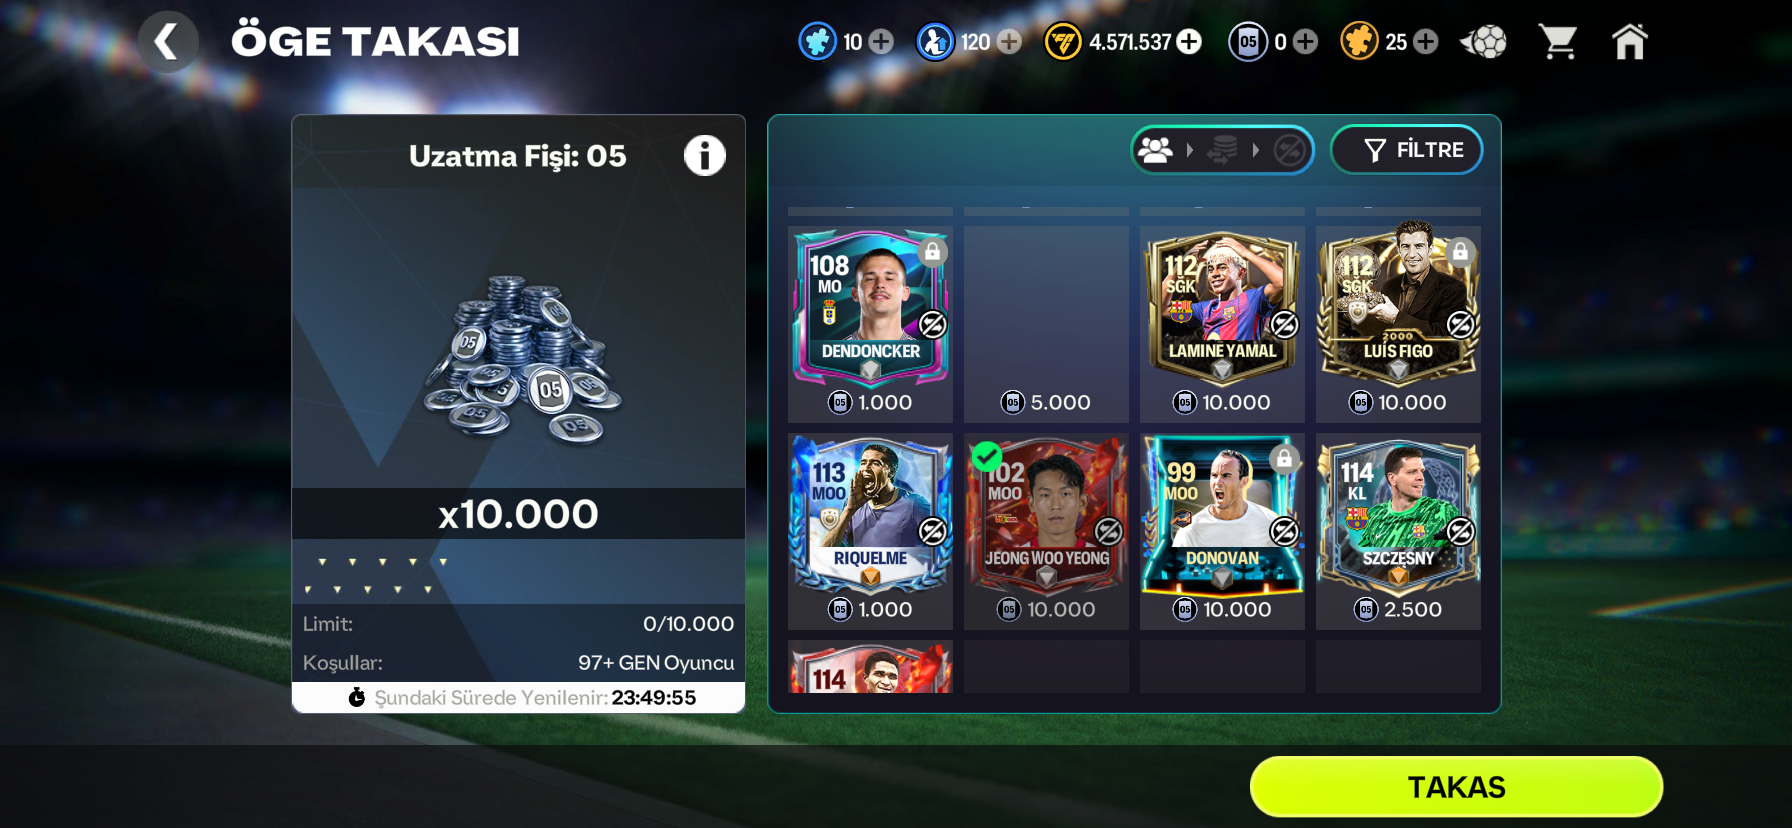Open the shopping cart store
This screenshot has width=1792, height=828.
point(1558,42)
